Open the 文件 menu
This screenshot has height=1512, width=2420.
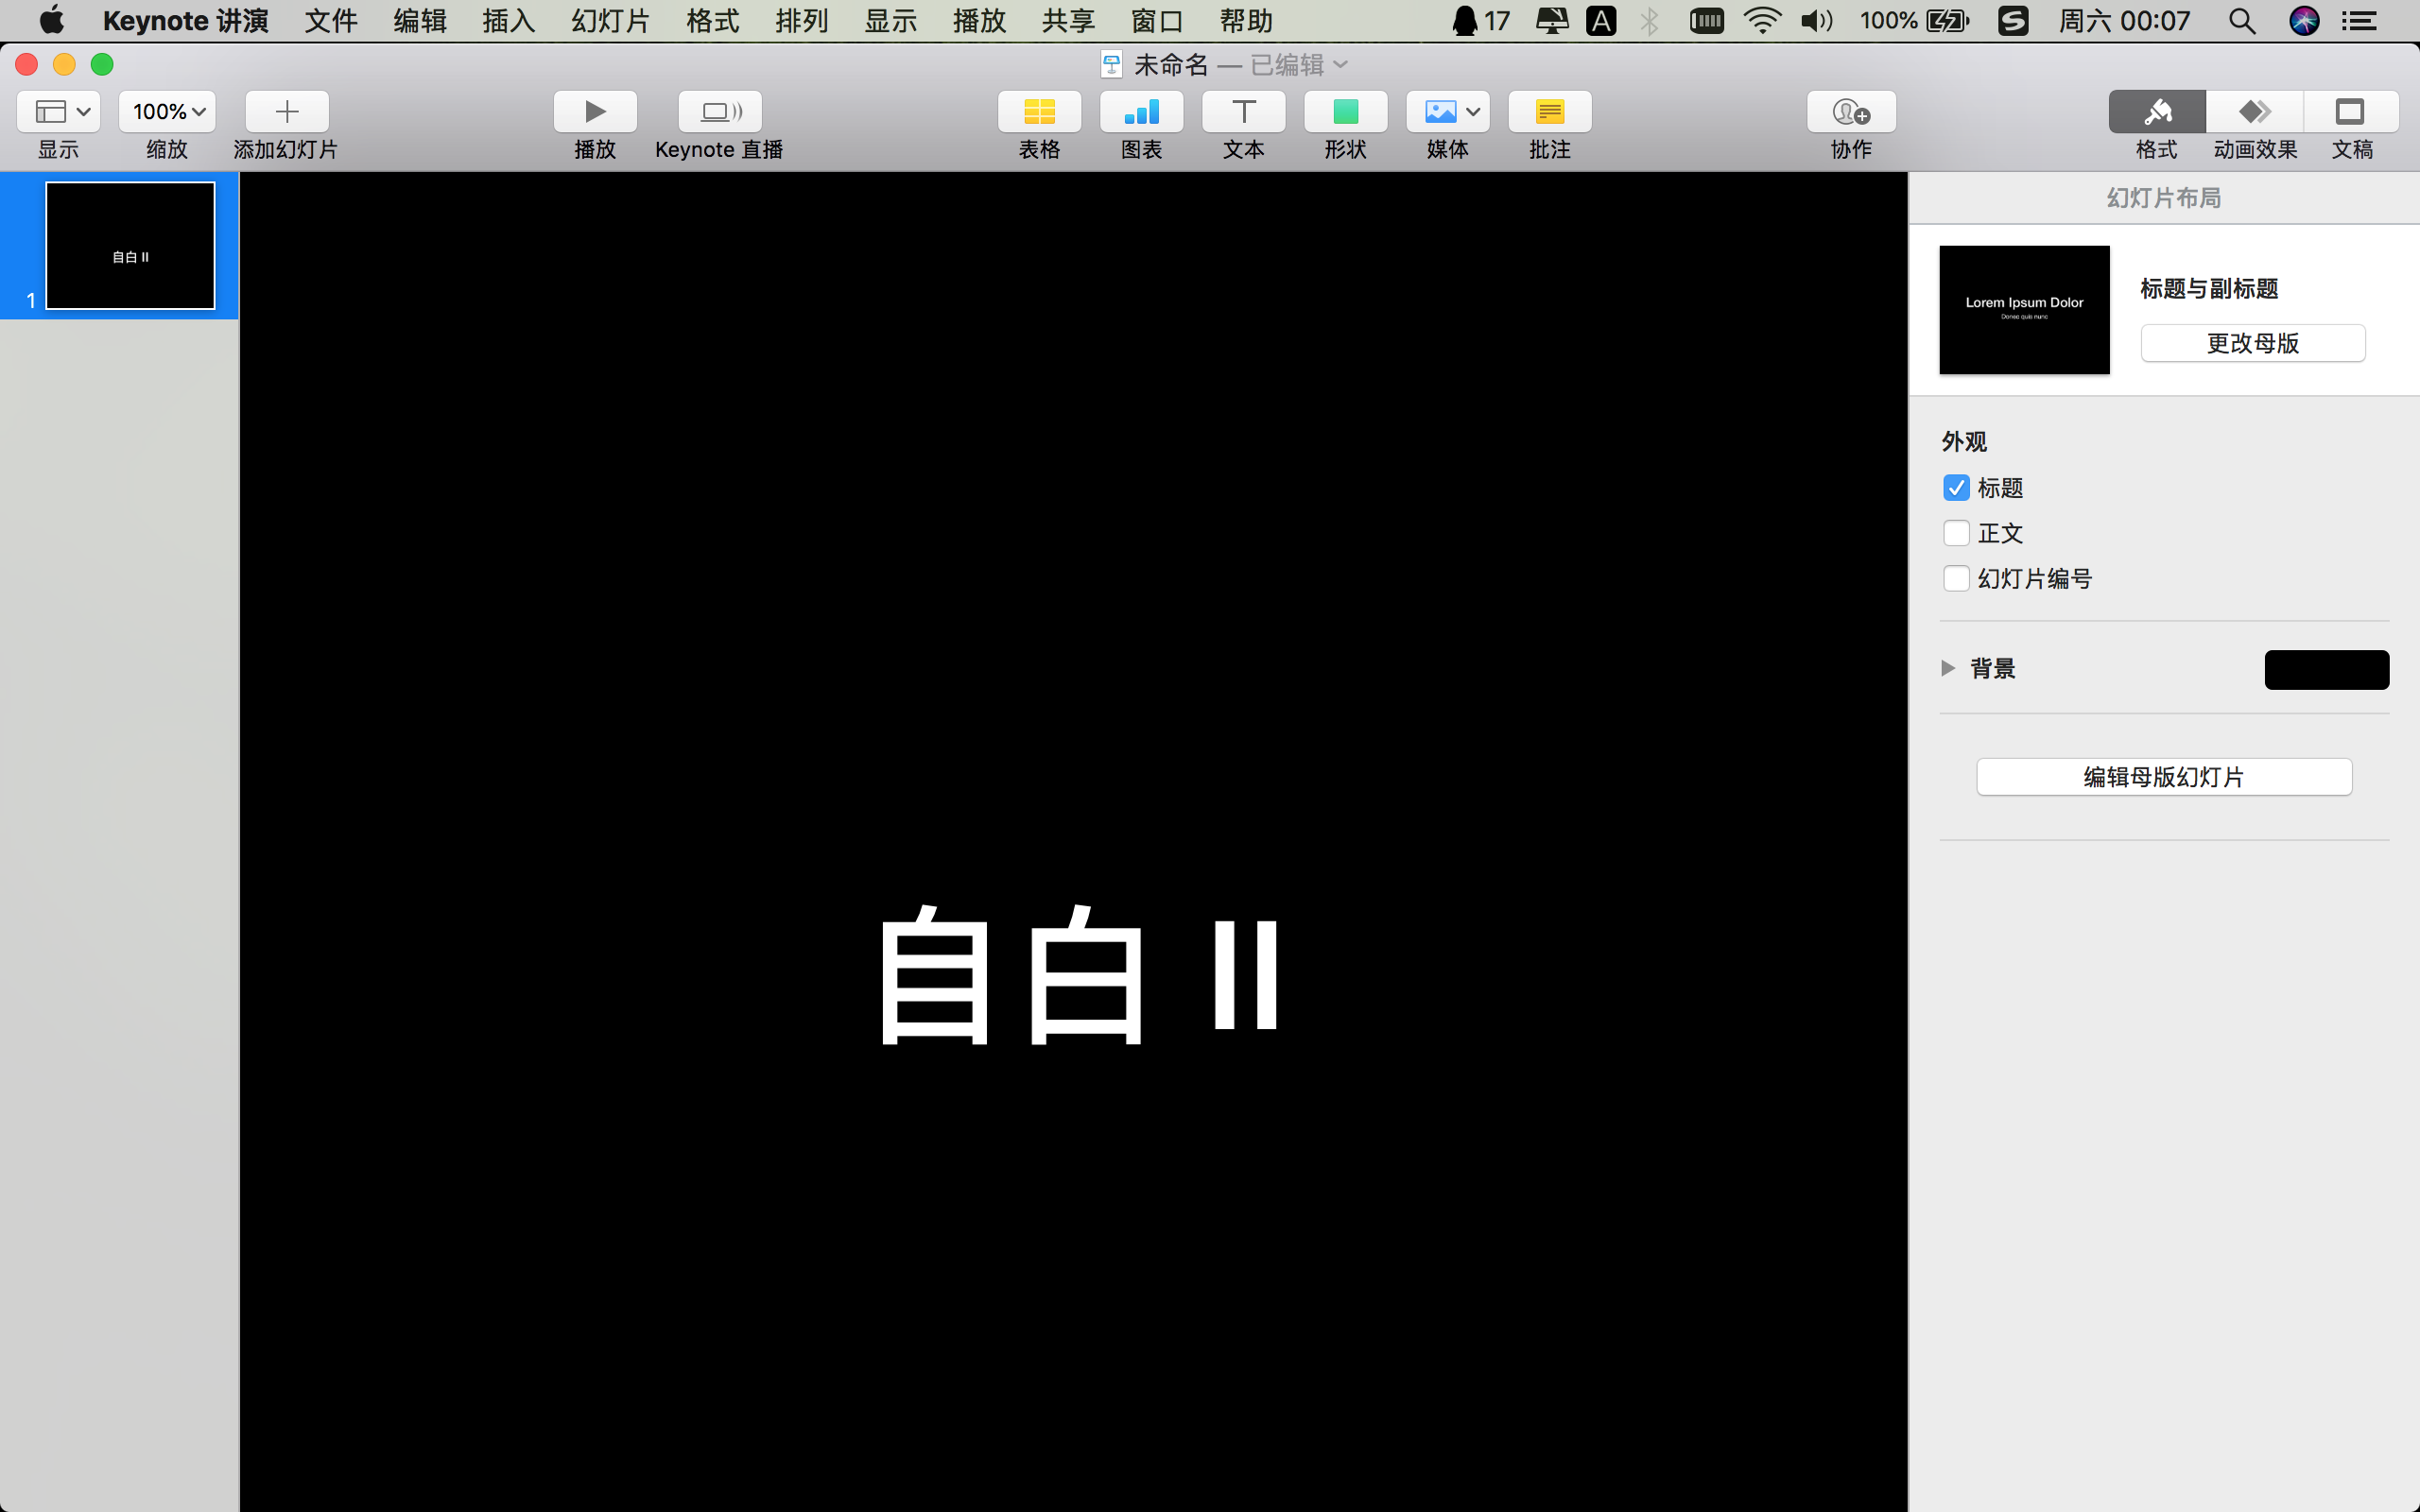tap(331, 21)
